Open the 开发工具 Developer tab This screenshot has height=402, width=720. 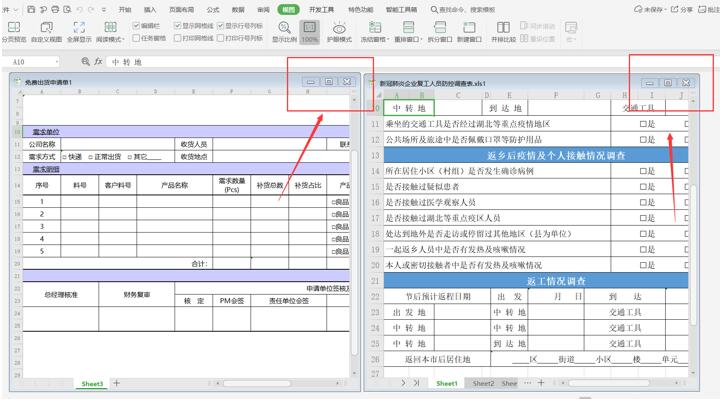tap(321, 9)
